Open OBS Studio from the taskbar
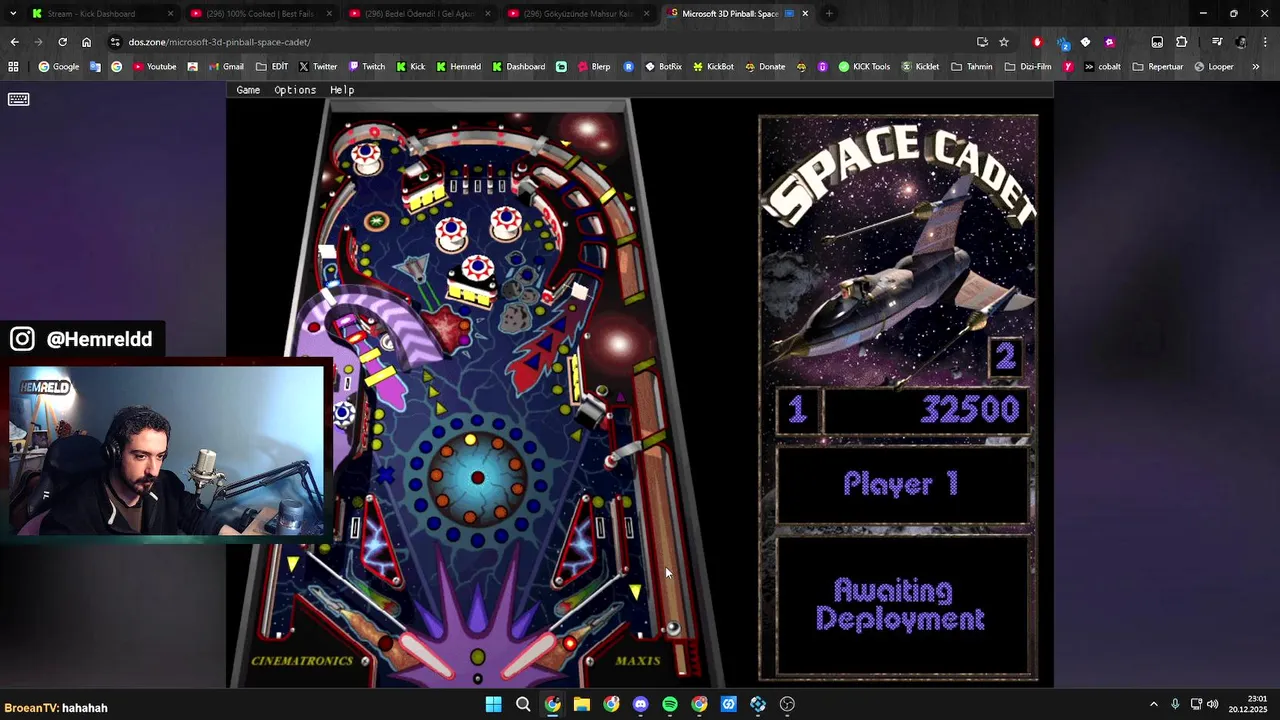This screenshot has height=720, width=1280. [x=787, y=704]
